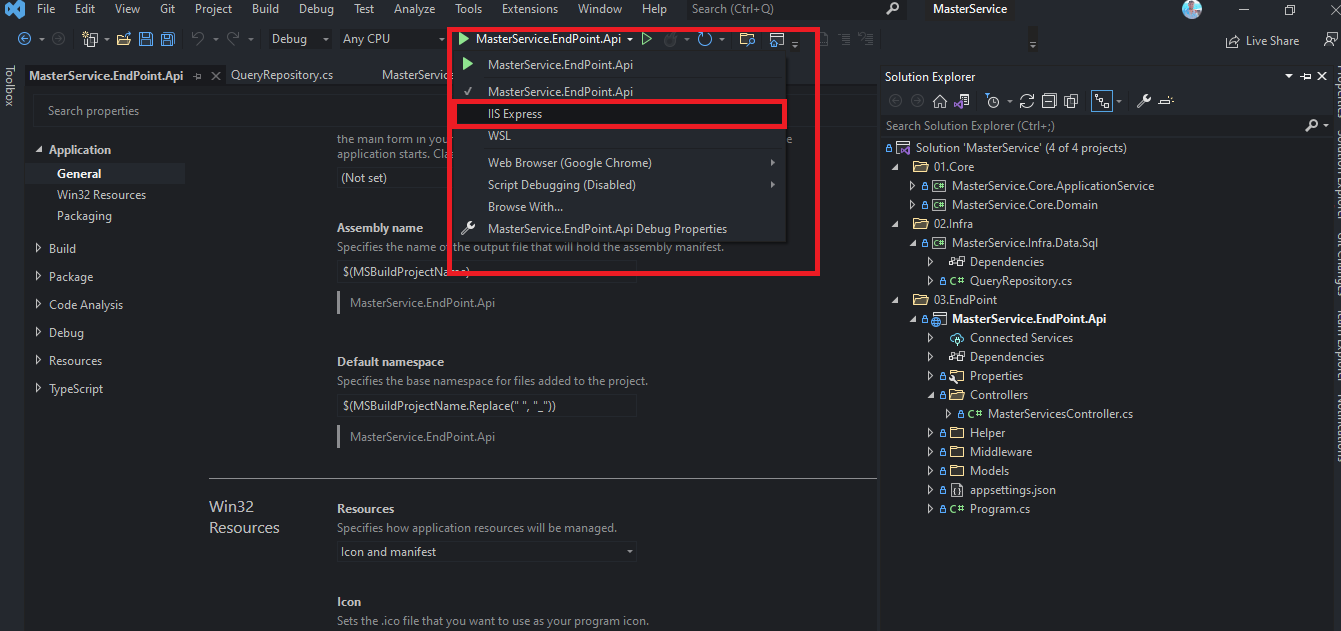Select Connected Services in Solution Explorer

click(1021, 338)
